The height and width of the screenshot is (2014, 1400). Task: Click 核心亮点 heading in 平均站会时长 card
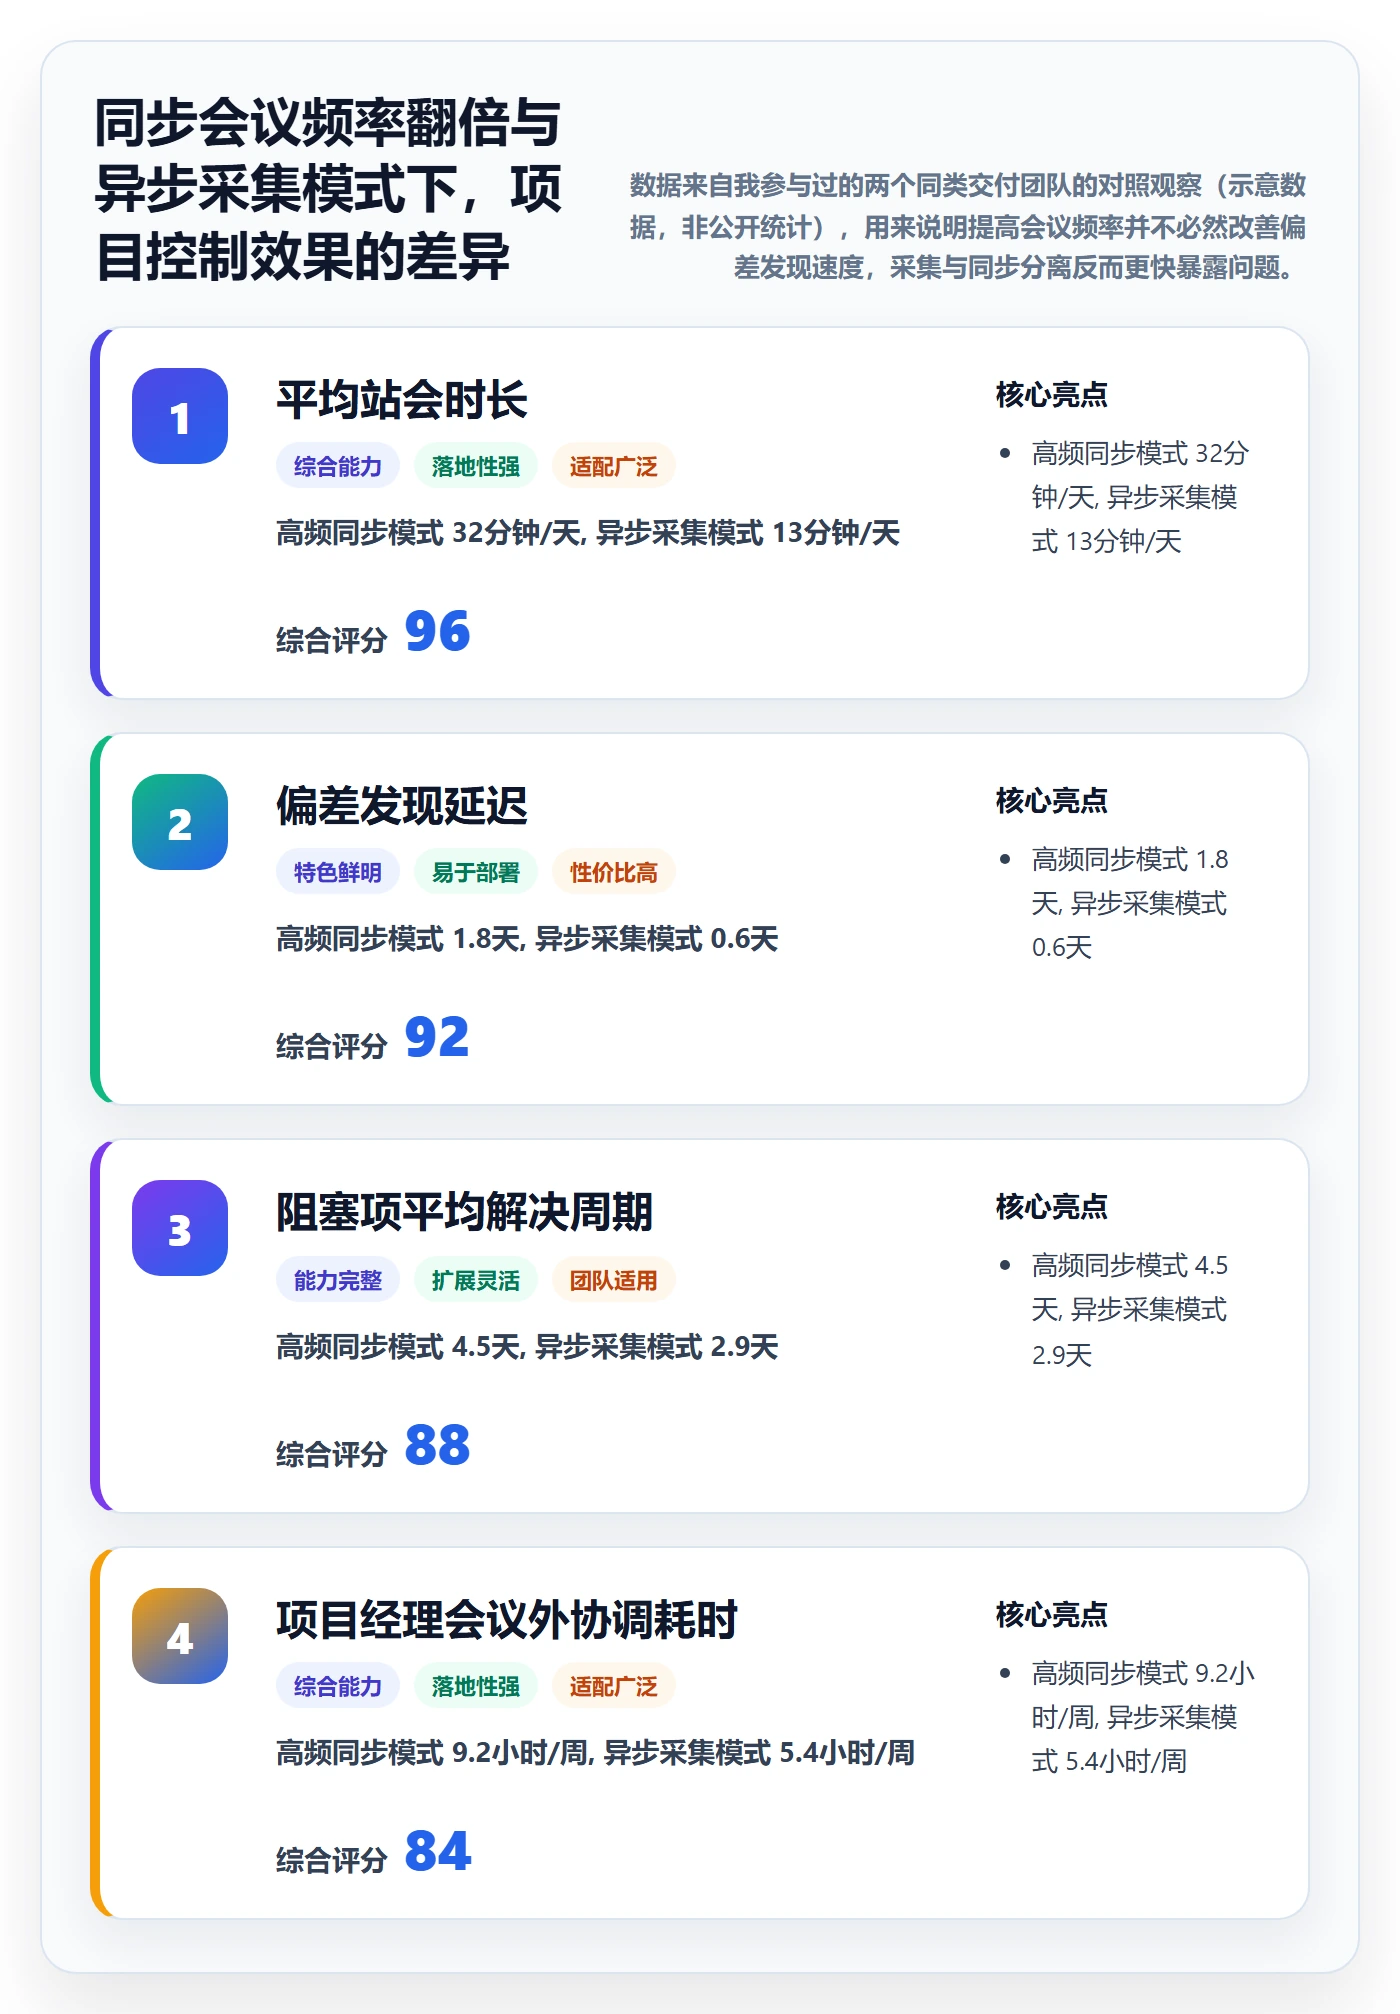(x=1052, y=395)
